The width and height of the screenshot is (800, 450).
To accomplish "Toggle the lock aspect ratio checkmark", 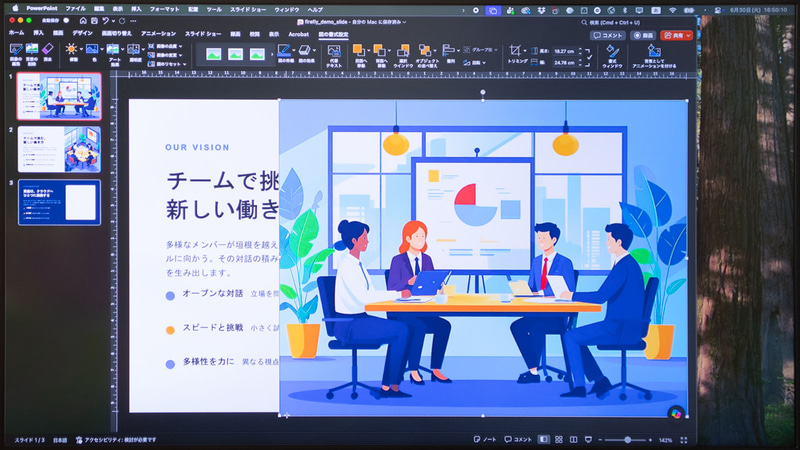I will [589, 57].
